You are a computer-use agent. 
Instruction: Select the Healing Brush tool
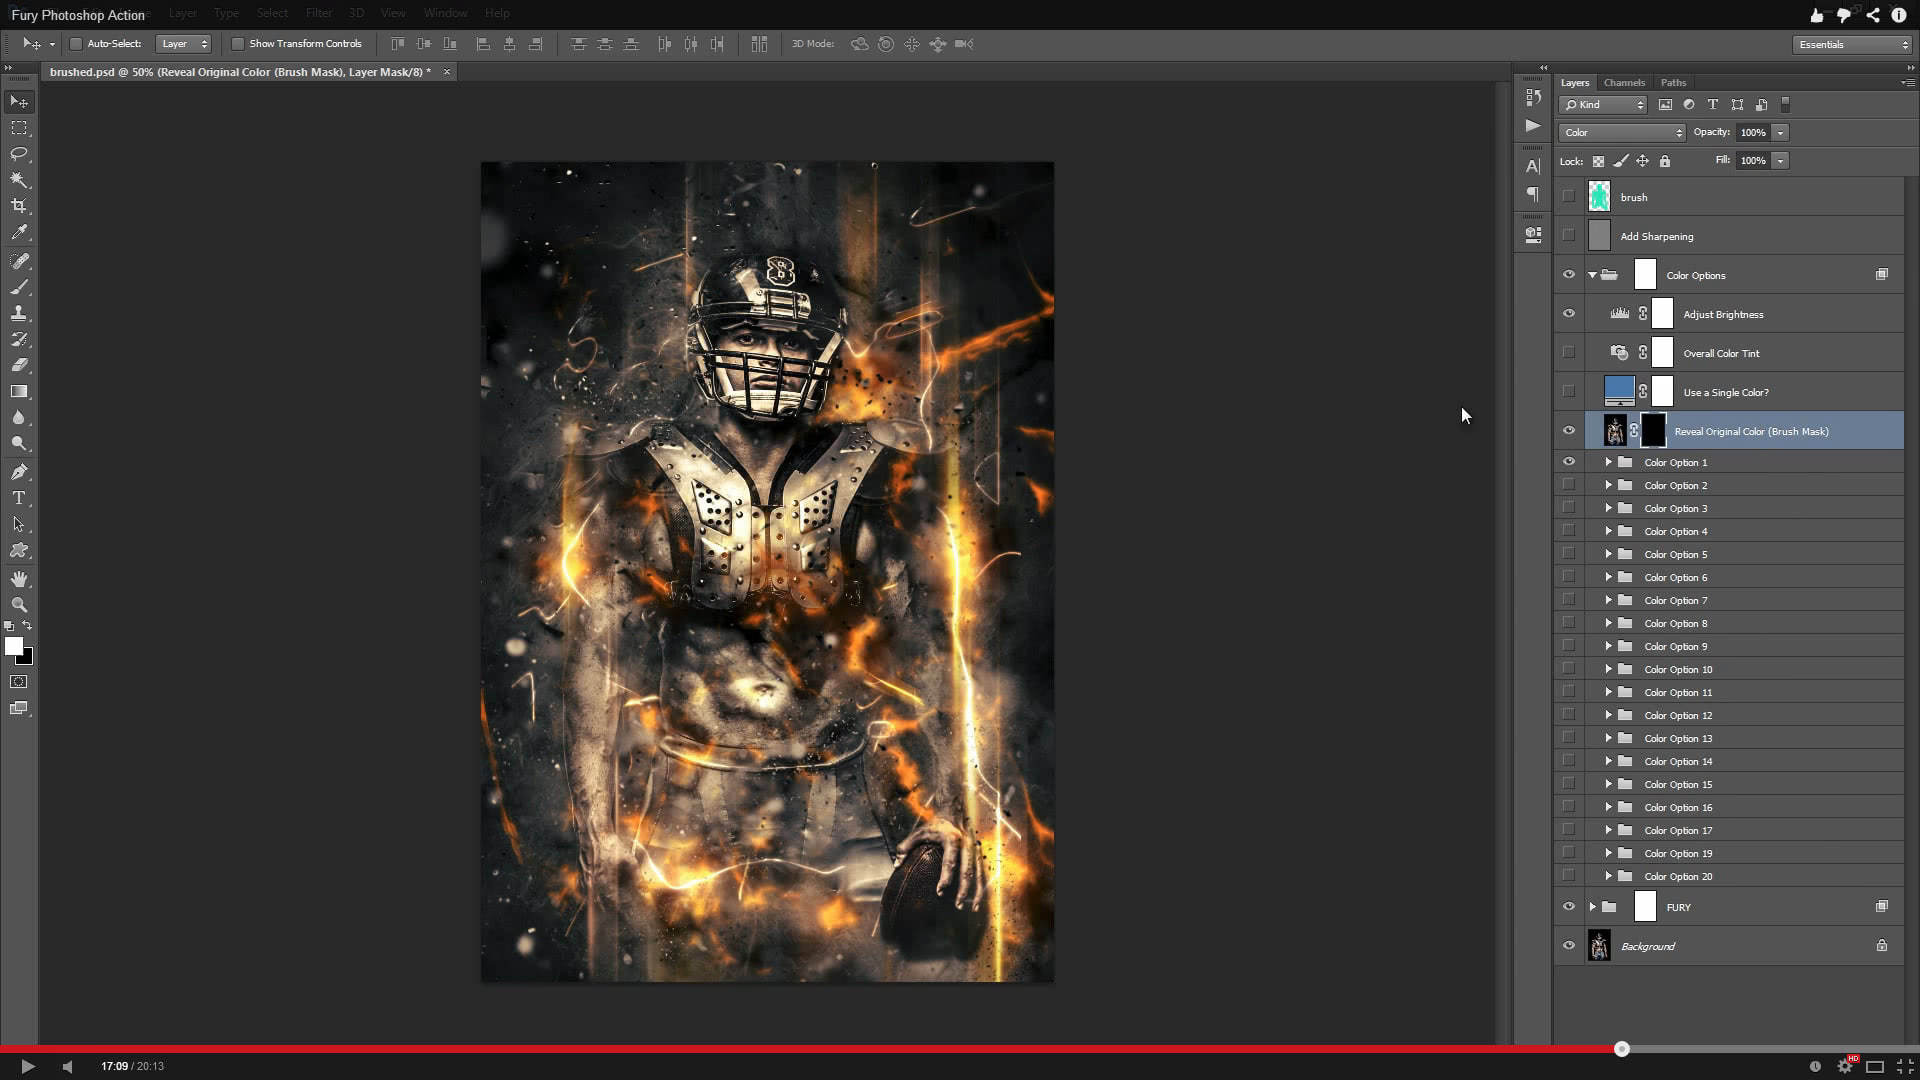tap(19, 261)
